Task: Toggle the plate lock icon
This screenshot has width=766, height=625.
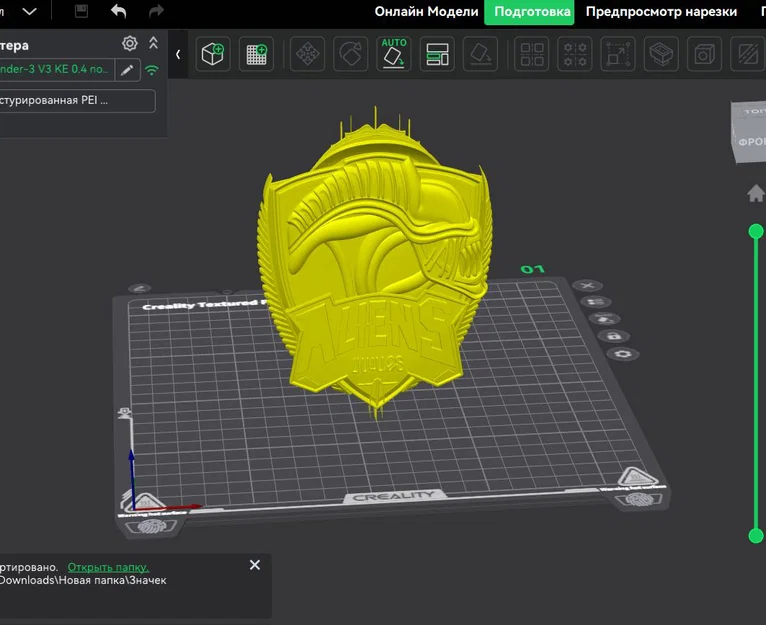Action: click(614, 336)
